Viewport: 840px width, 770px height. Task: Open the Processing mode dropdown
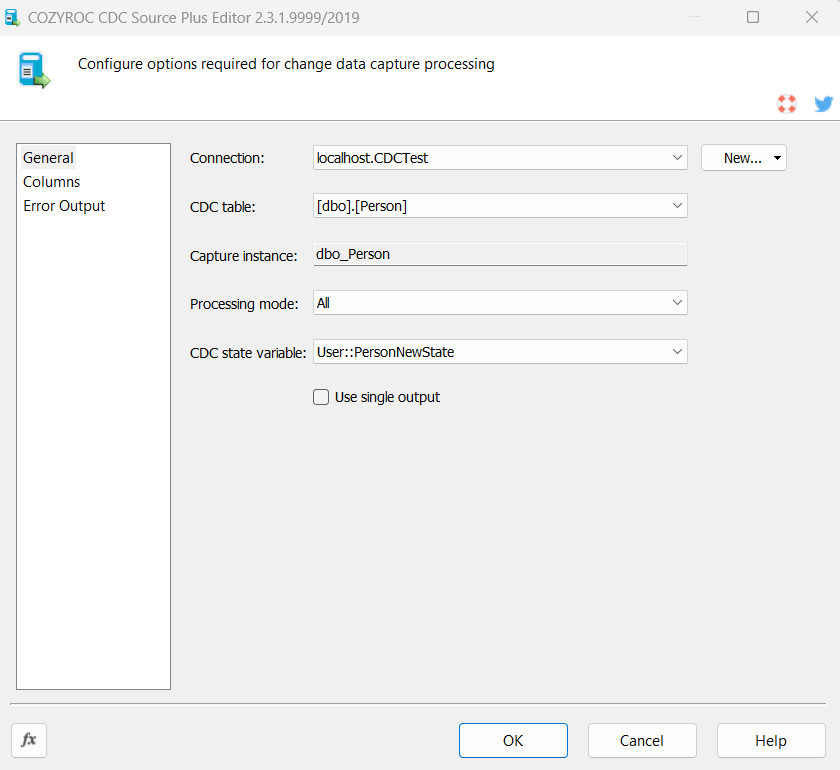tap(677, 303)
